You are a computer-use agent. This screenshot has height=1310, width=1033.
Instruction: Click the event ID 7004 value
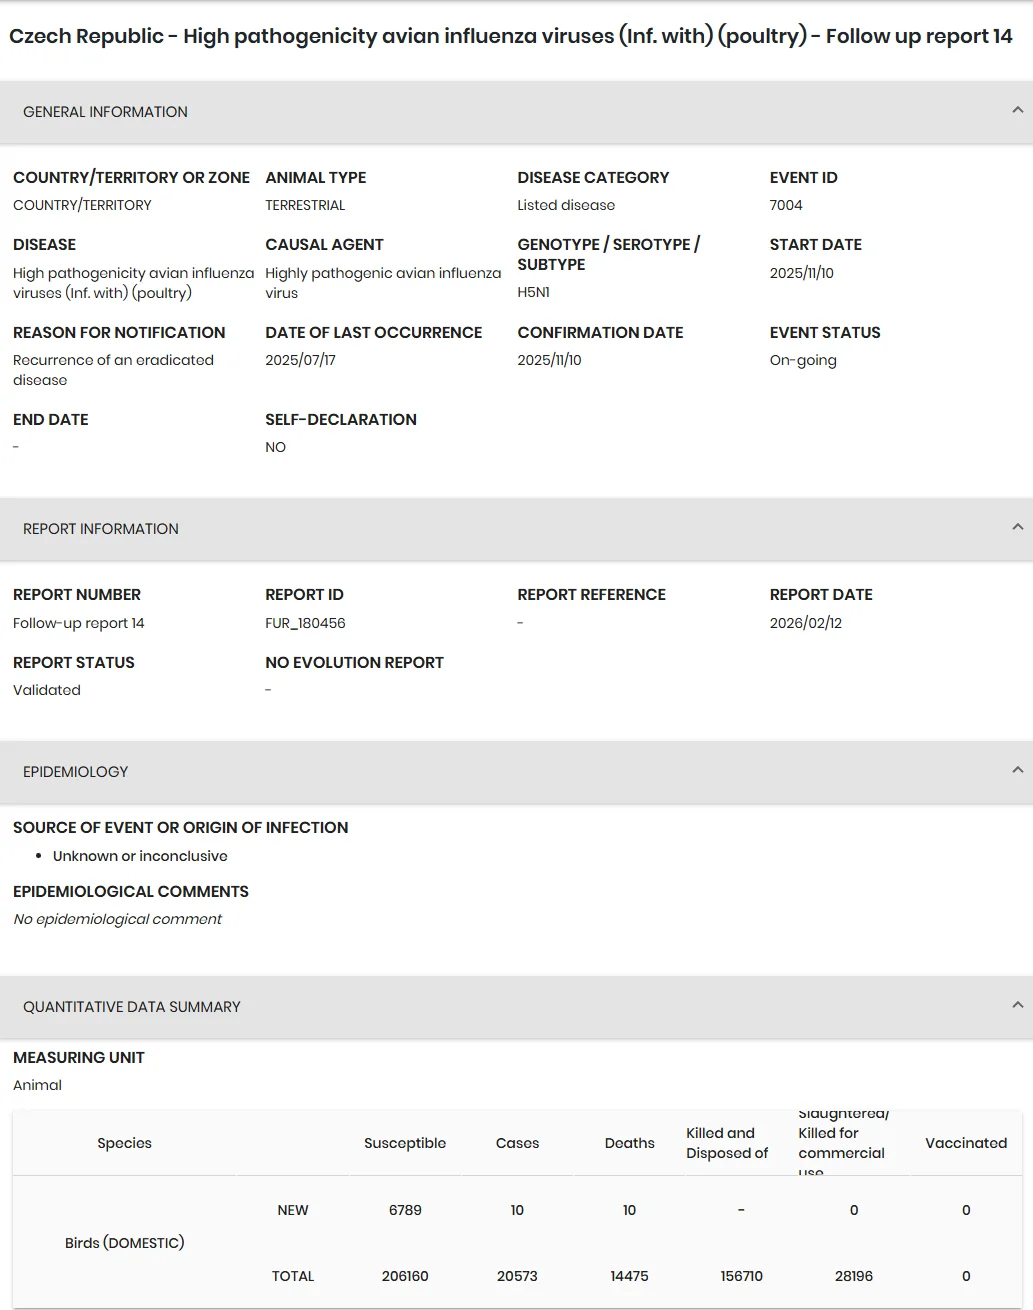(786, 205)
